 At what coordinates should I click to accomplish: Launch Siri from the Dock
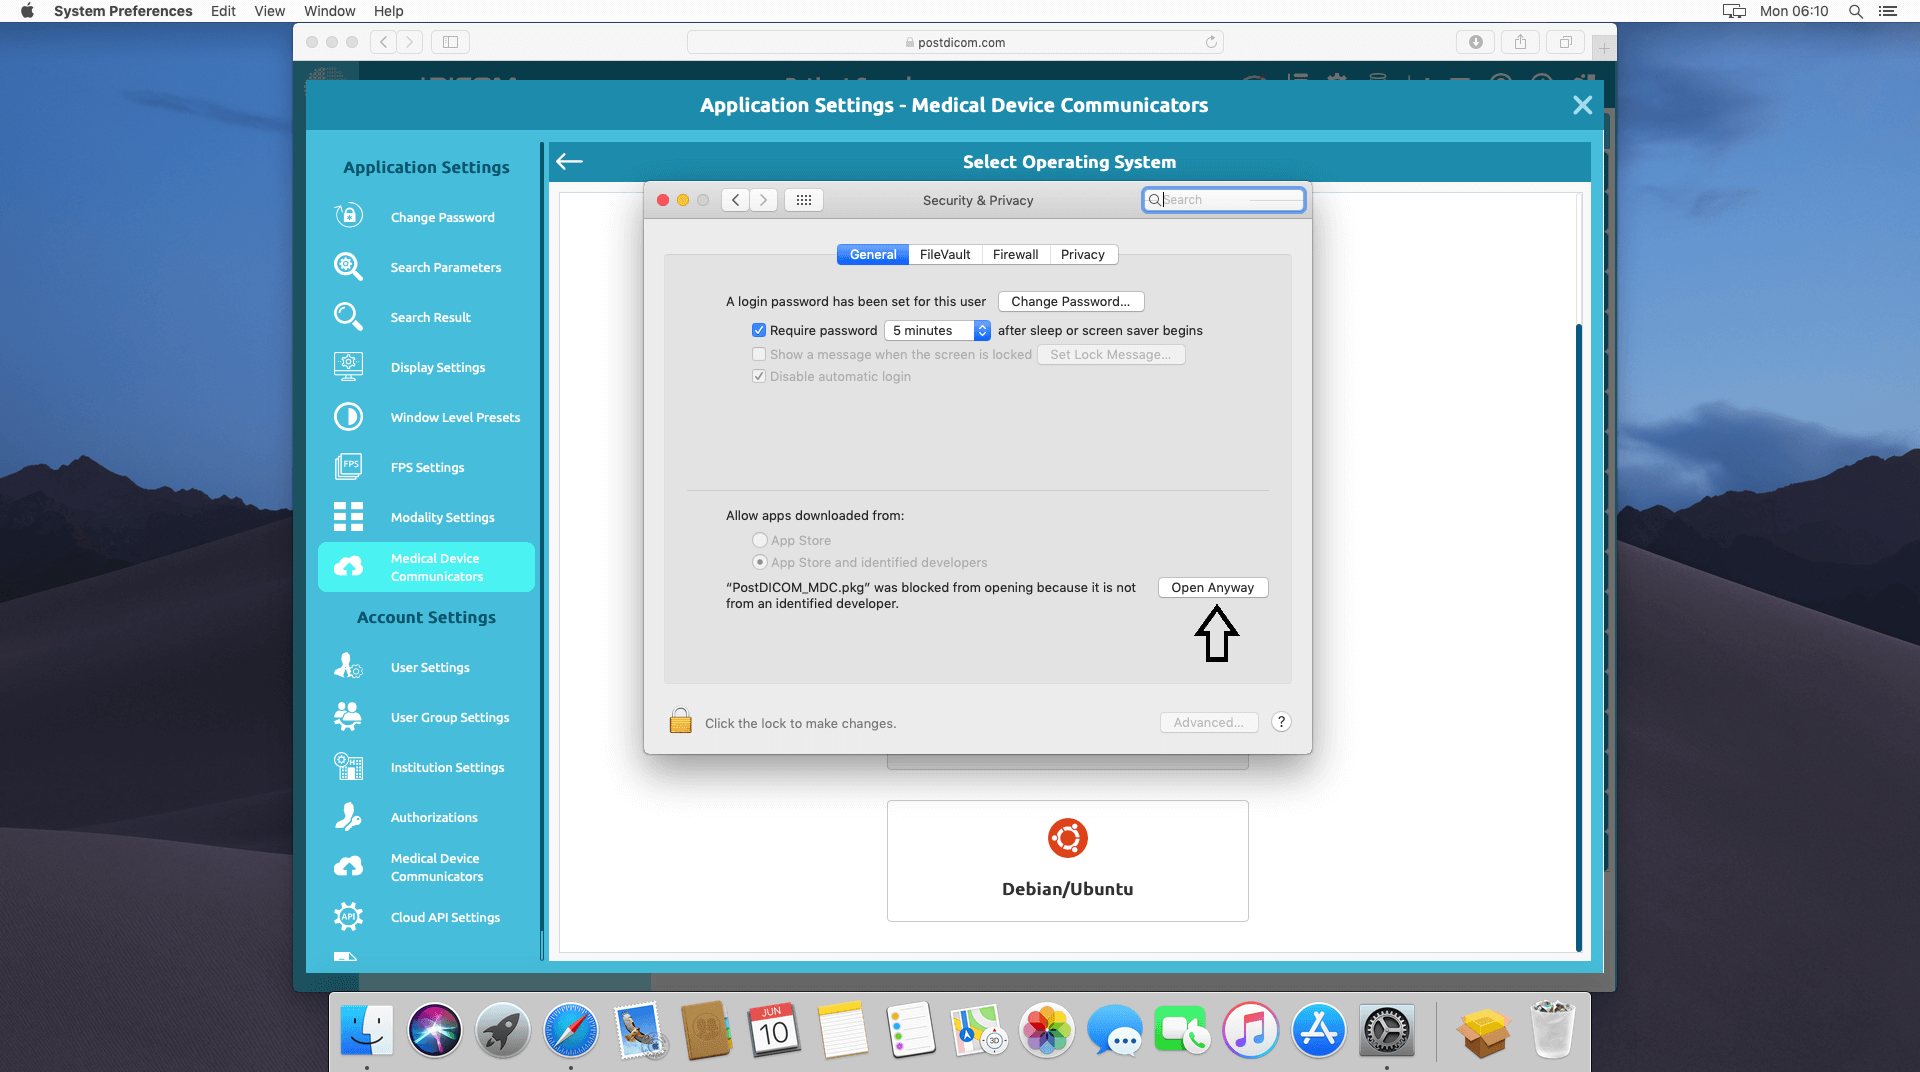(435, 1030)
